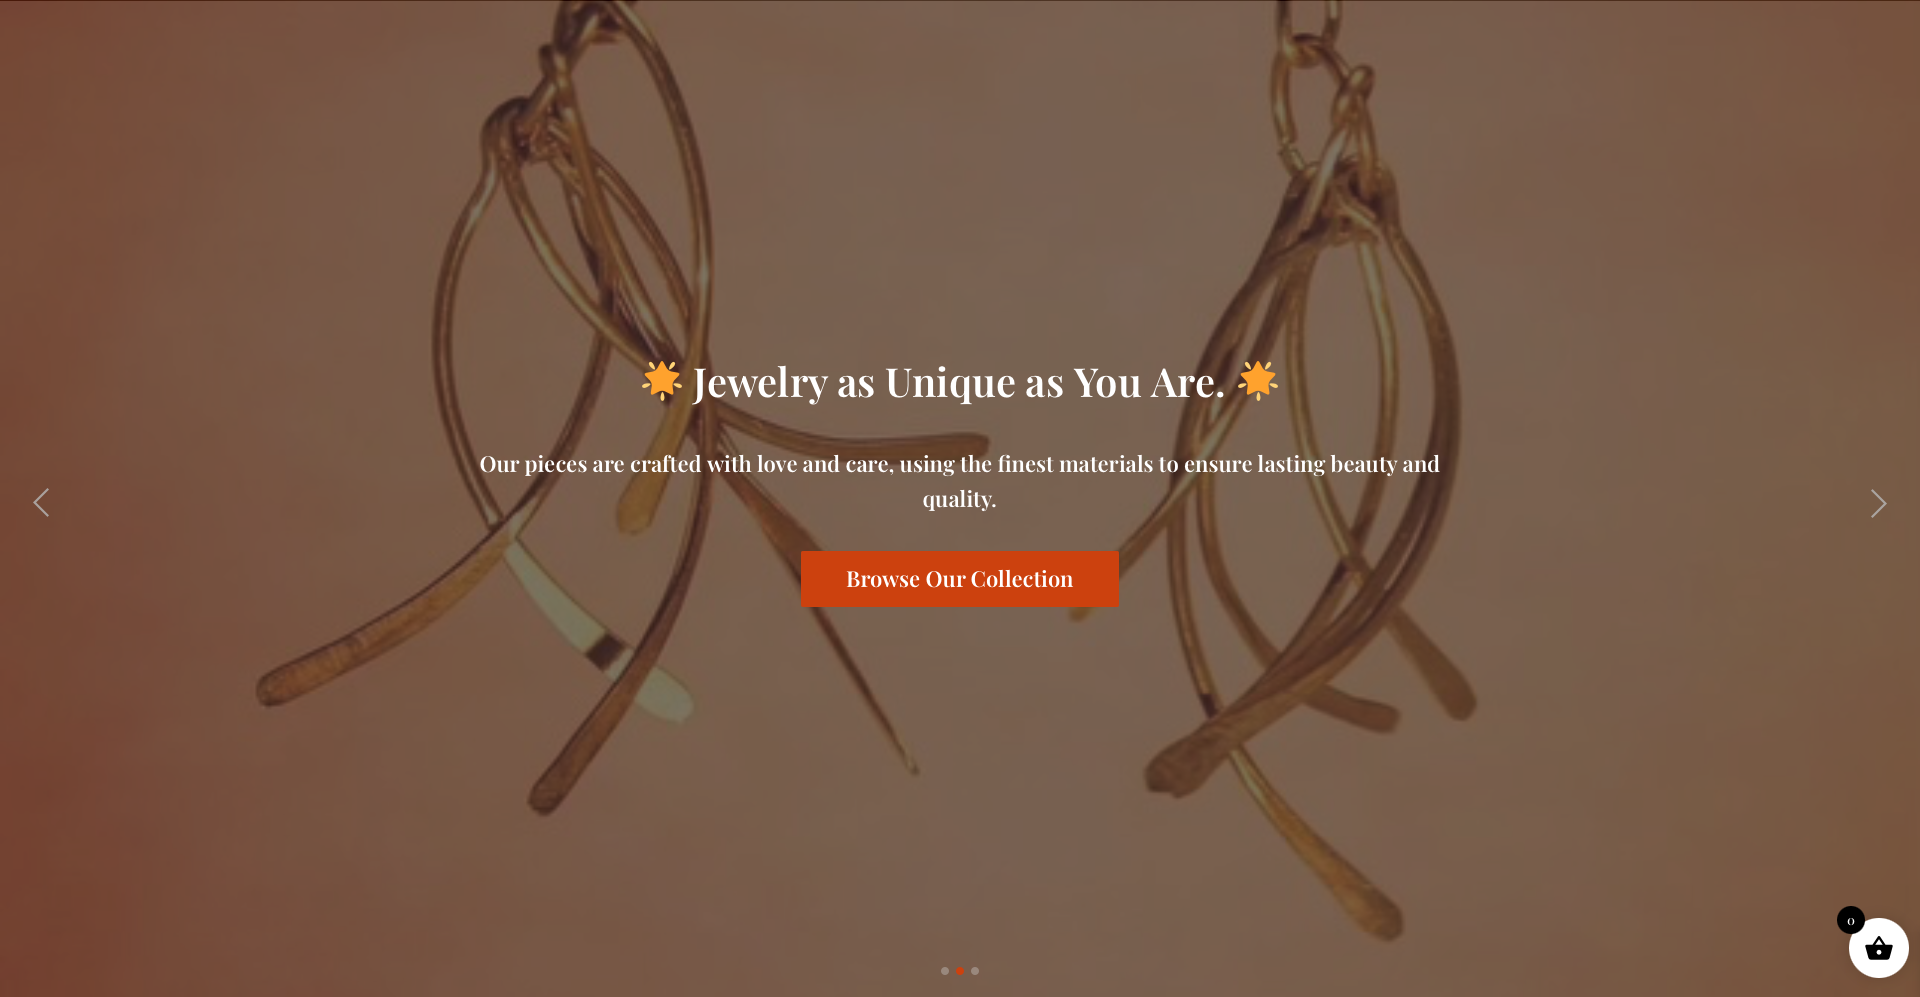
Task: Go to the previous slide arrow
Action: coord(41,503)
